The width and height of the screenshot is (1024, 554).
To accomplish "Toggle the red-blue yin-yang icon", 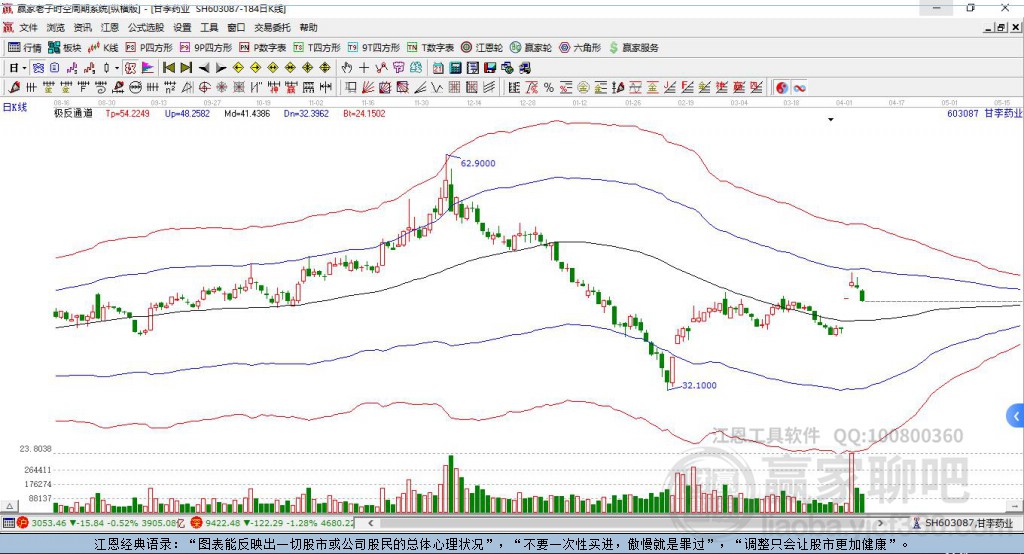I will (781, 87).
